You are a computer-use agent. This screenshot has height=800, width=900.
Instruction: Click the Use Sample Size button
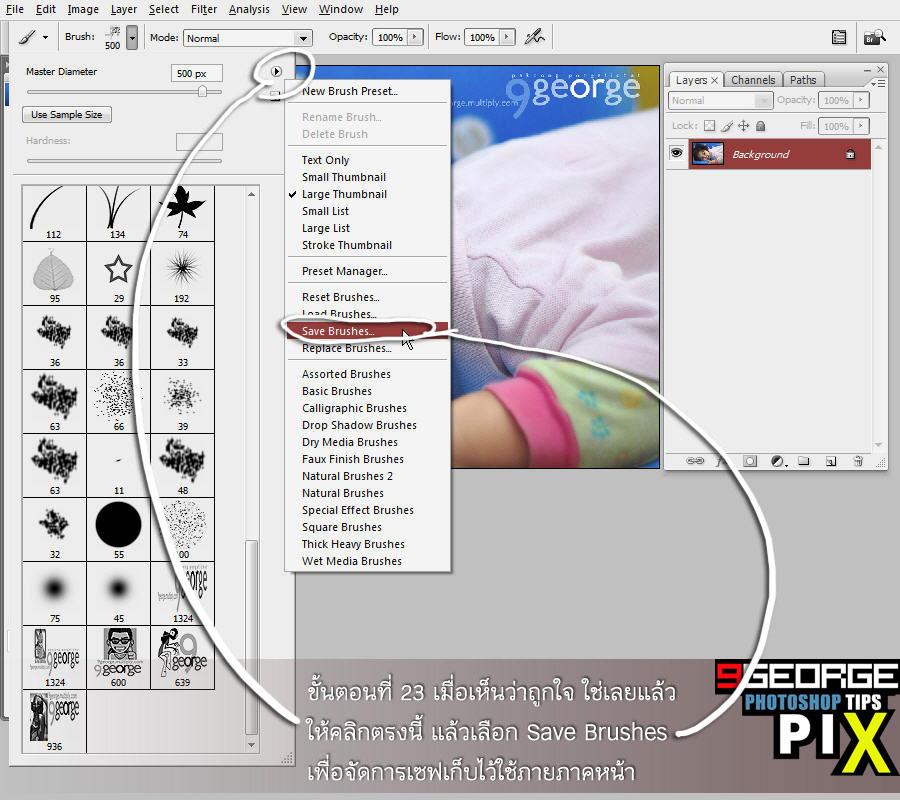[67, 115]
